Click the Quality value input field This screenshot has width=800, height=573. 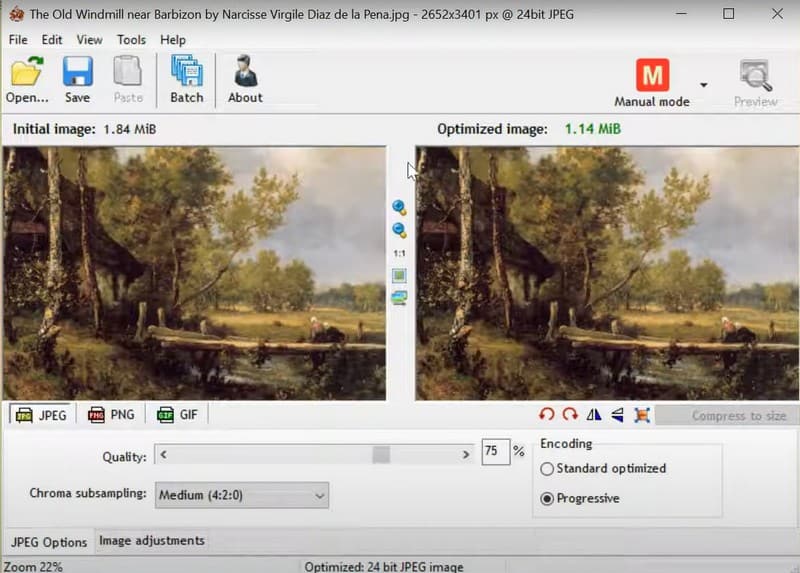point(495,452)
